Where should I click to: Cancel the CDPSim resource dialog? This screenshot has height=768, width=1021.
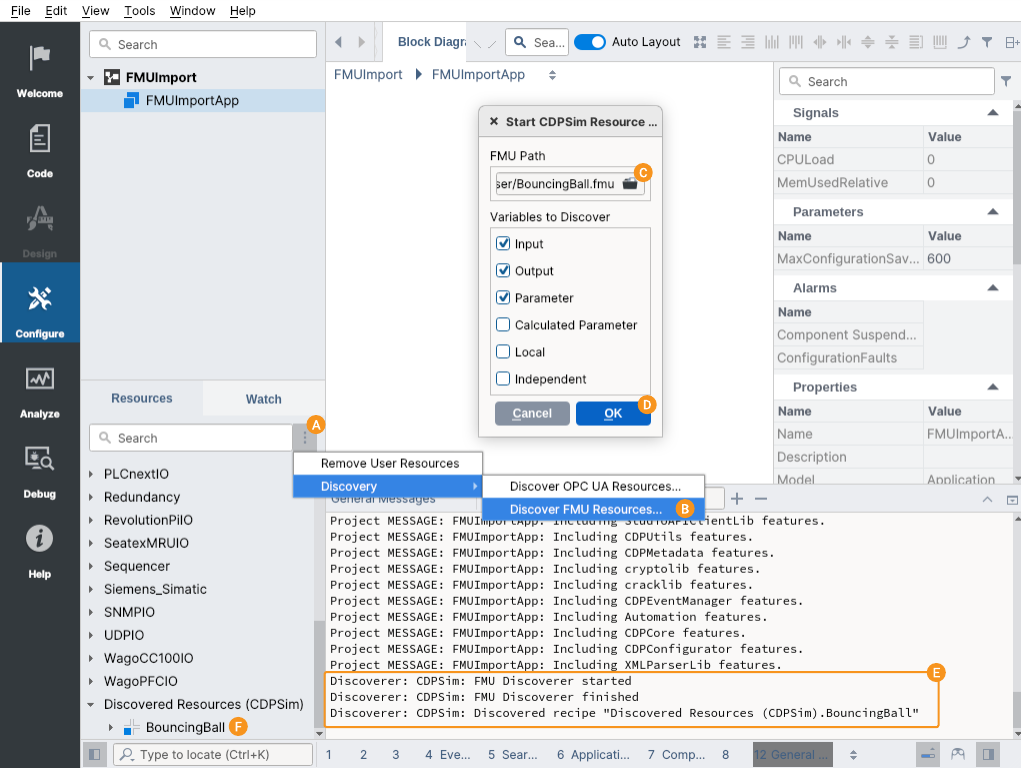532,413
